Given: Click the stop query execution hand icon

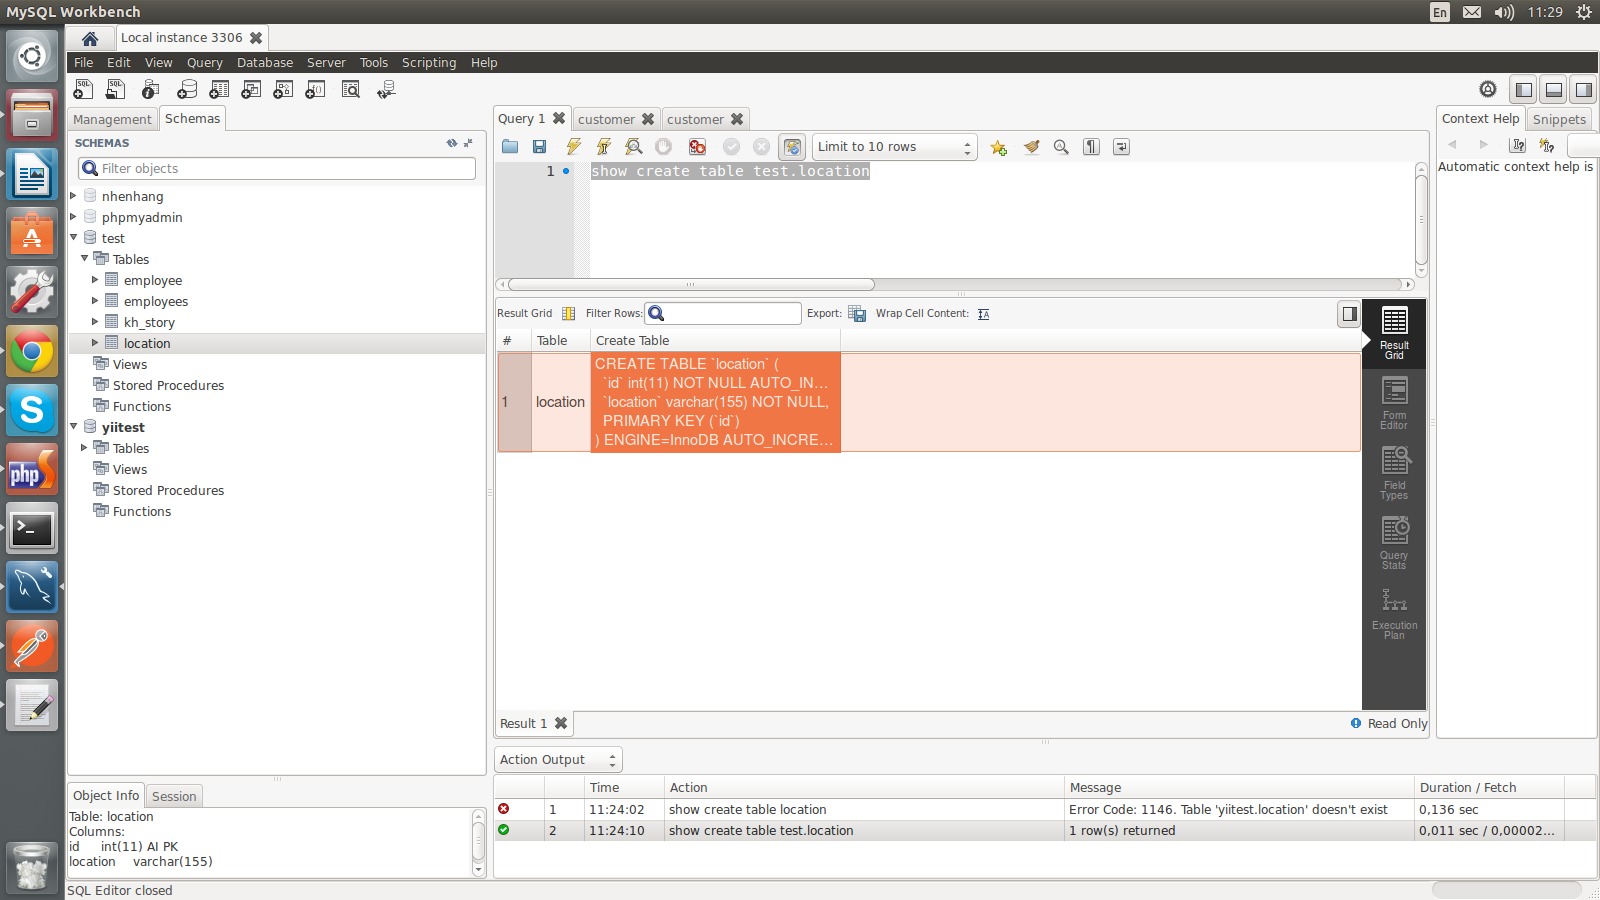Looking at the screenshot, I should pos(663,147).
